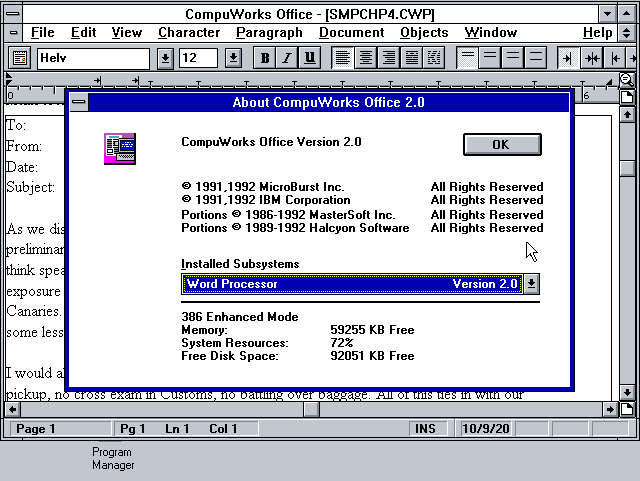This screenshot has width=640, height=481.
Task: Open the Help menu
Action: coord(598,33)
